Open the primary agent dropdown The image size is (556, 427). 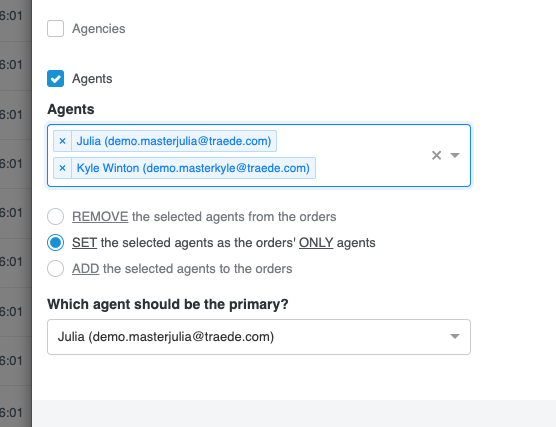(259, 337)
